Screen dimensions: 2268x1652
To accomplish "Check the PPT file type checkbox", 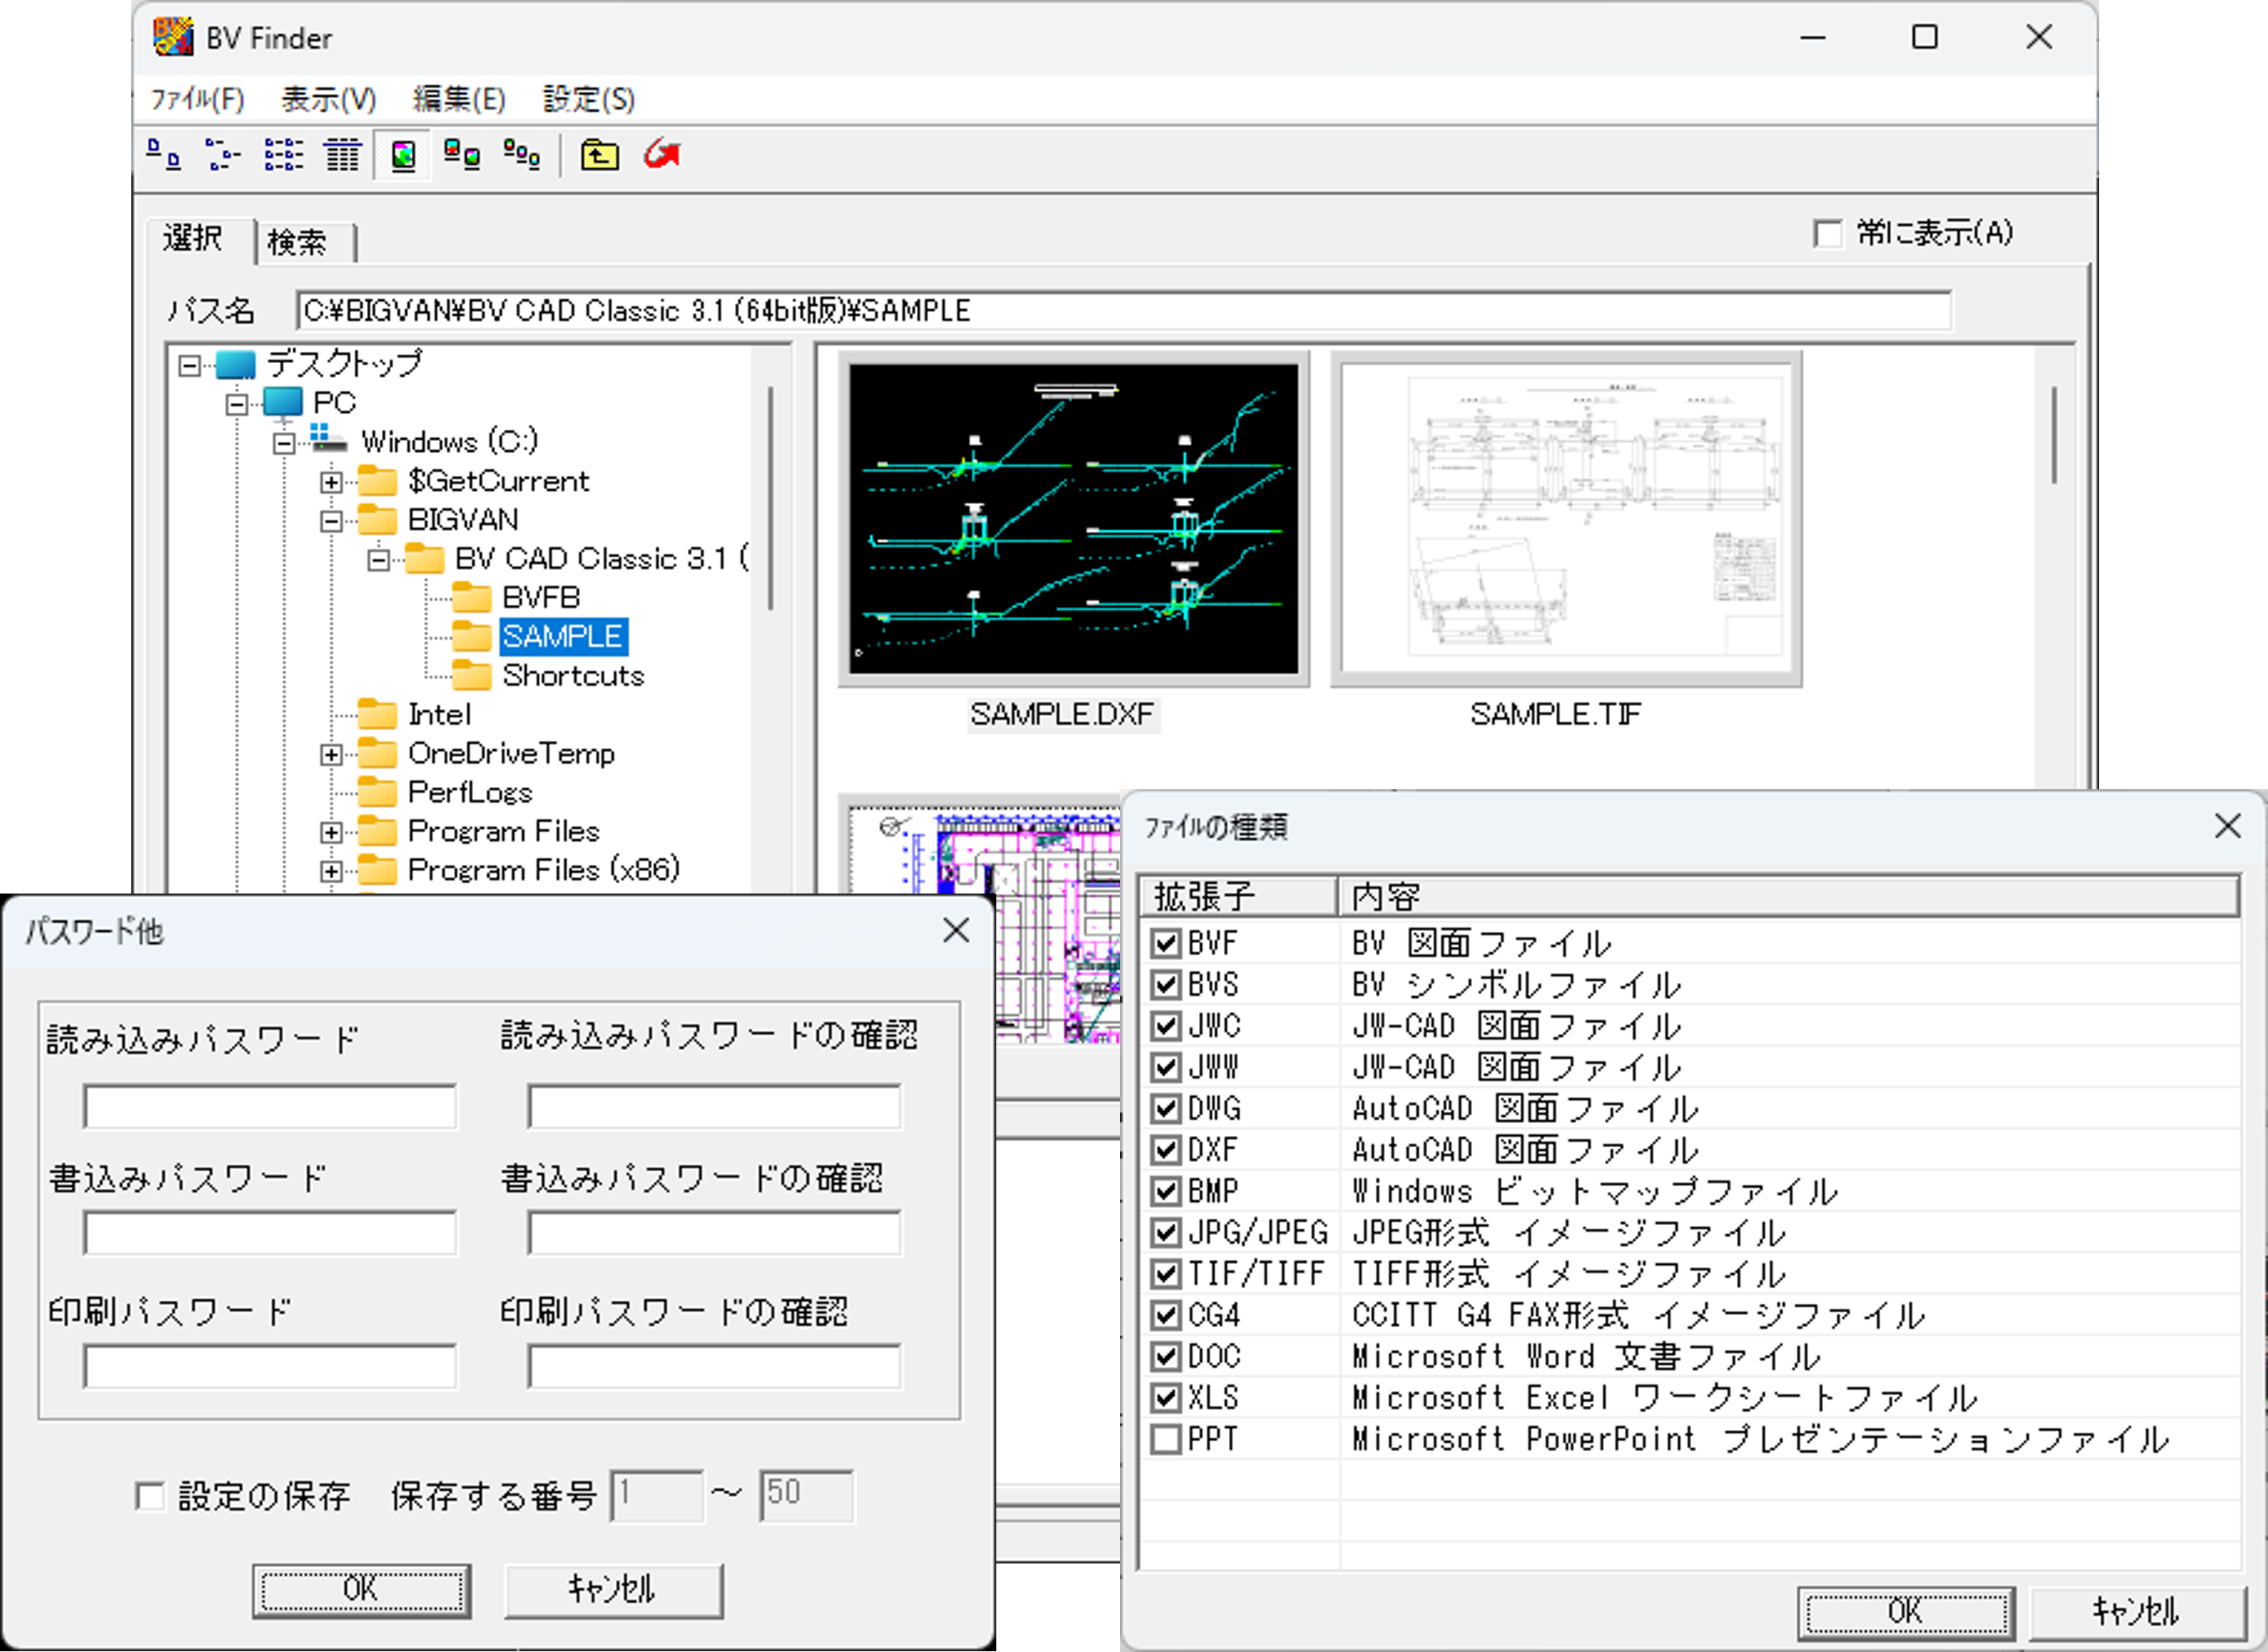I will point(1166,1439).
